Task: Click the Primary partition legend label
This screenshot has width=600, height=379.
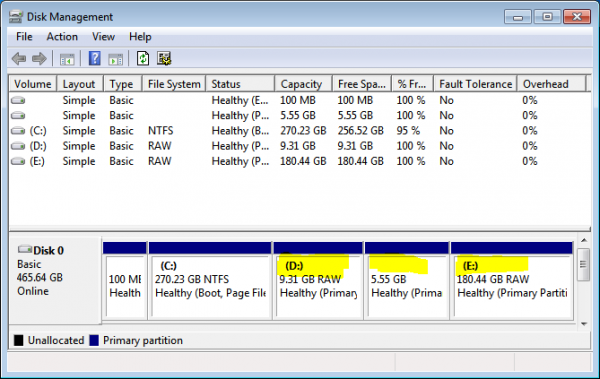Action: (x=143, y=340)
